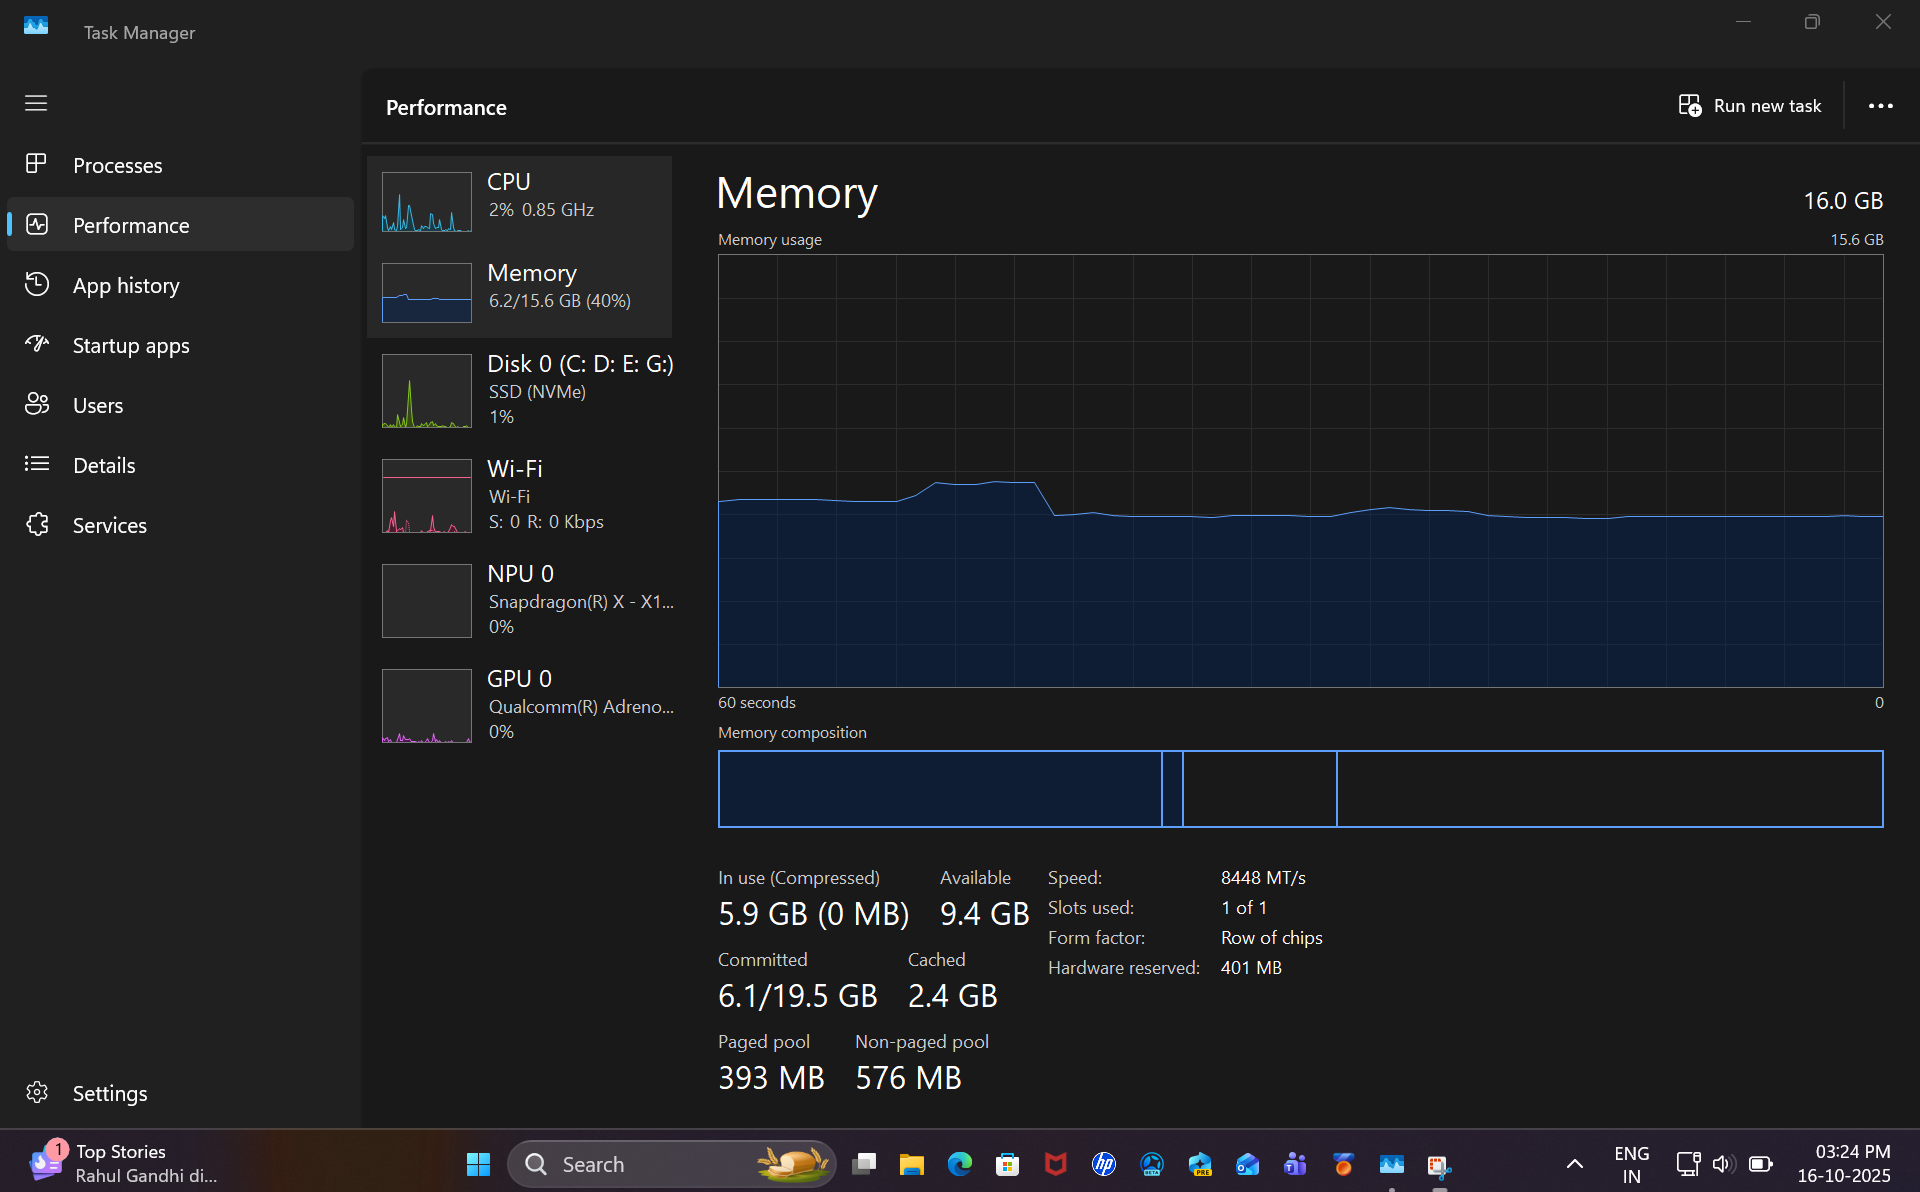
Task: Select the CPU performance graph
Action: point(520,200)
